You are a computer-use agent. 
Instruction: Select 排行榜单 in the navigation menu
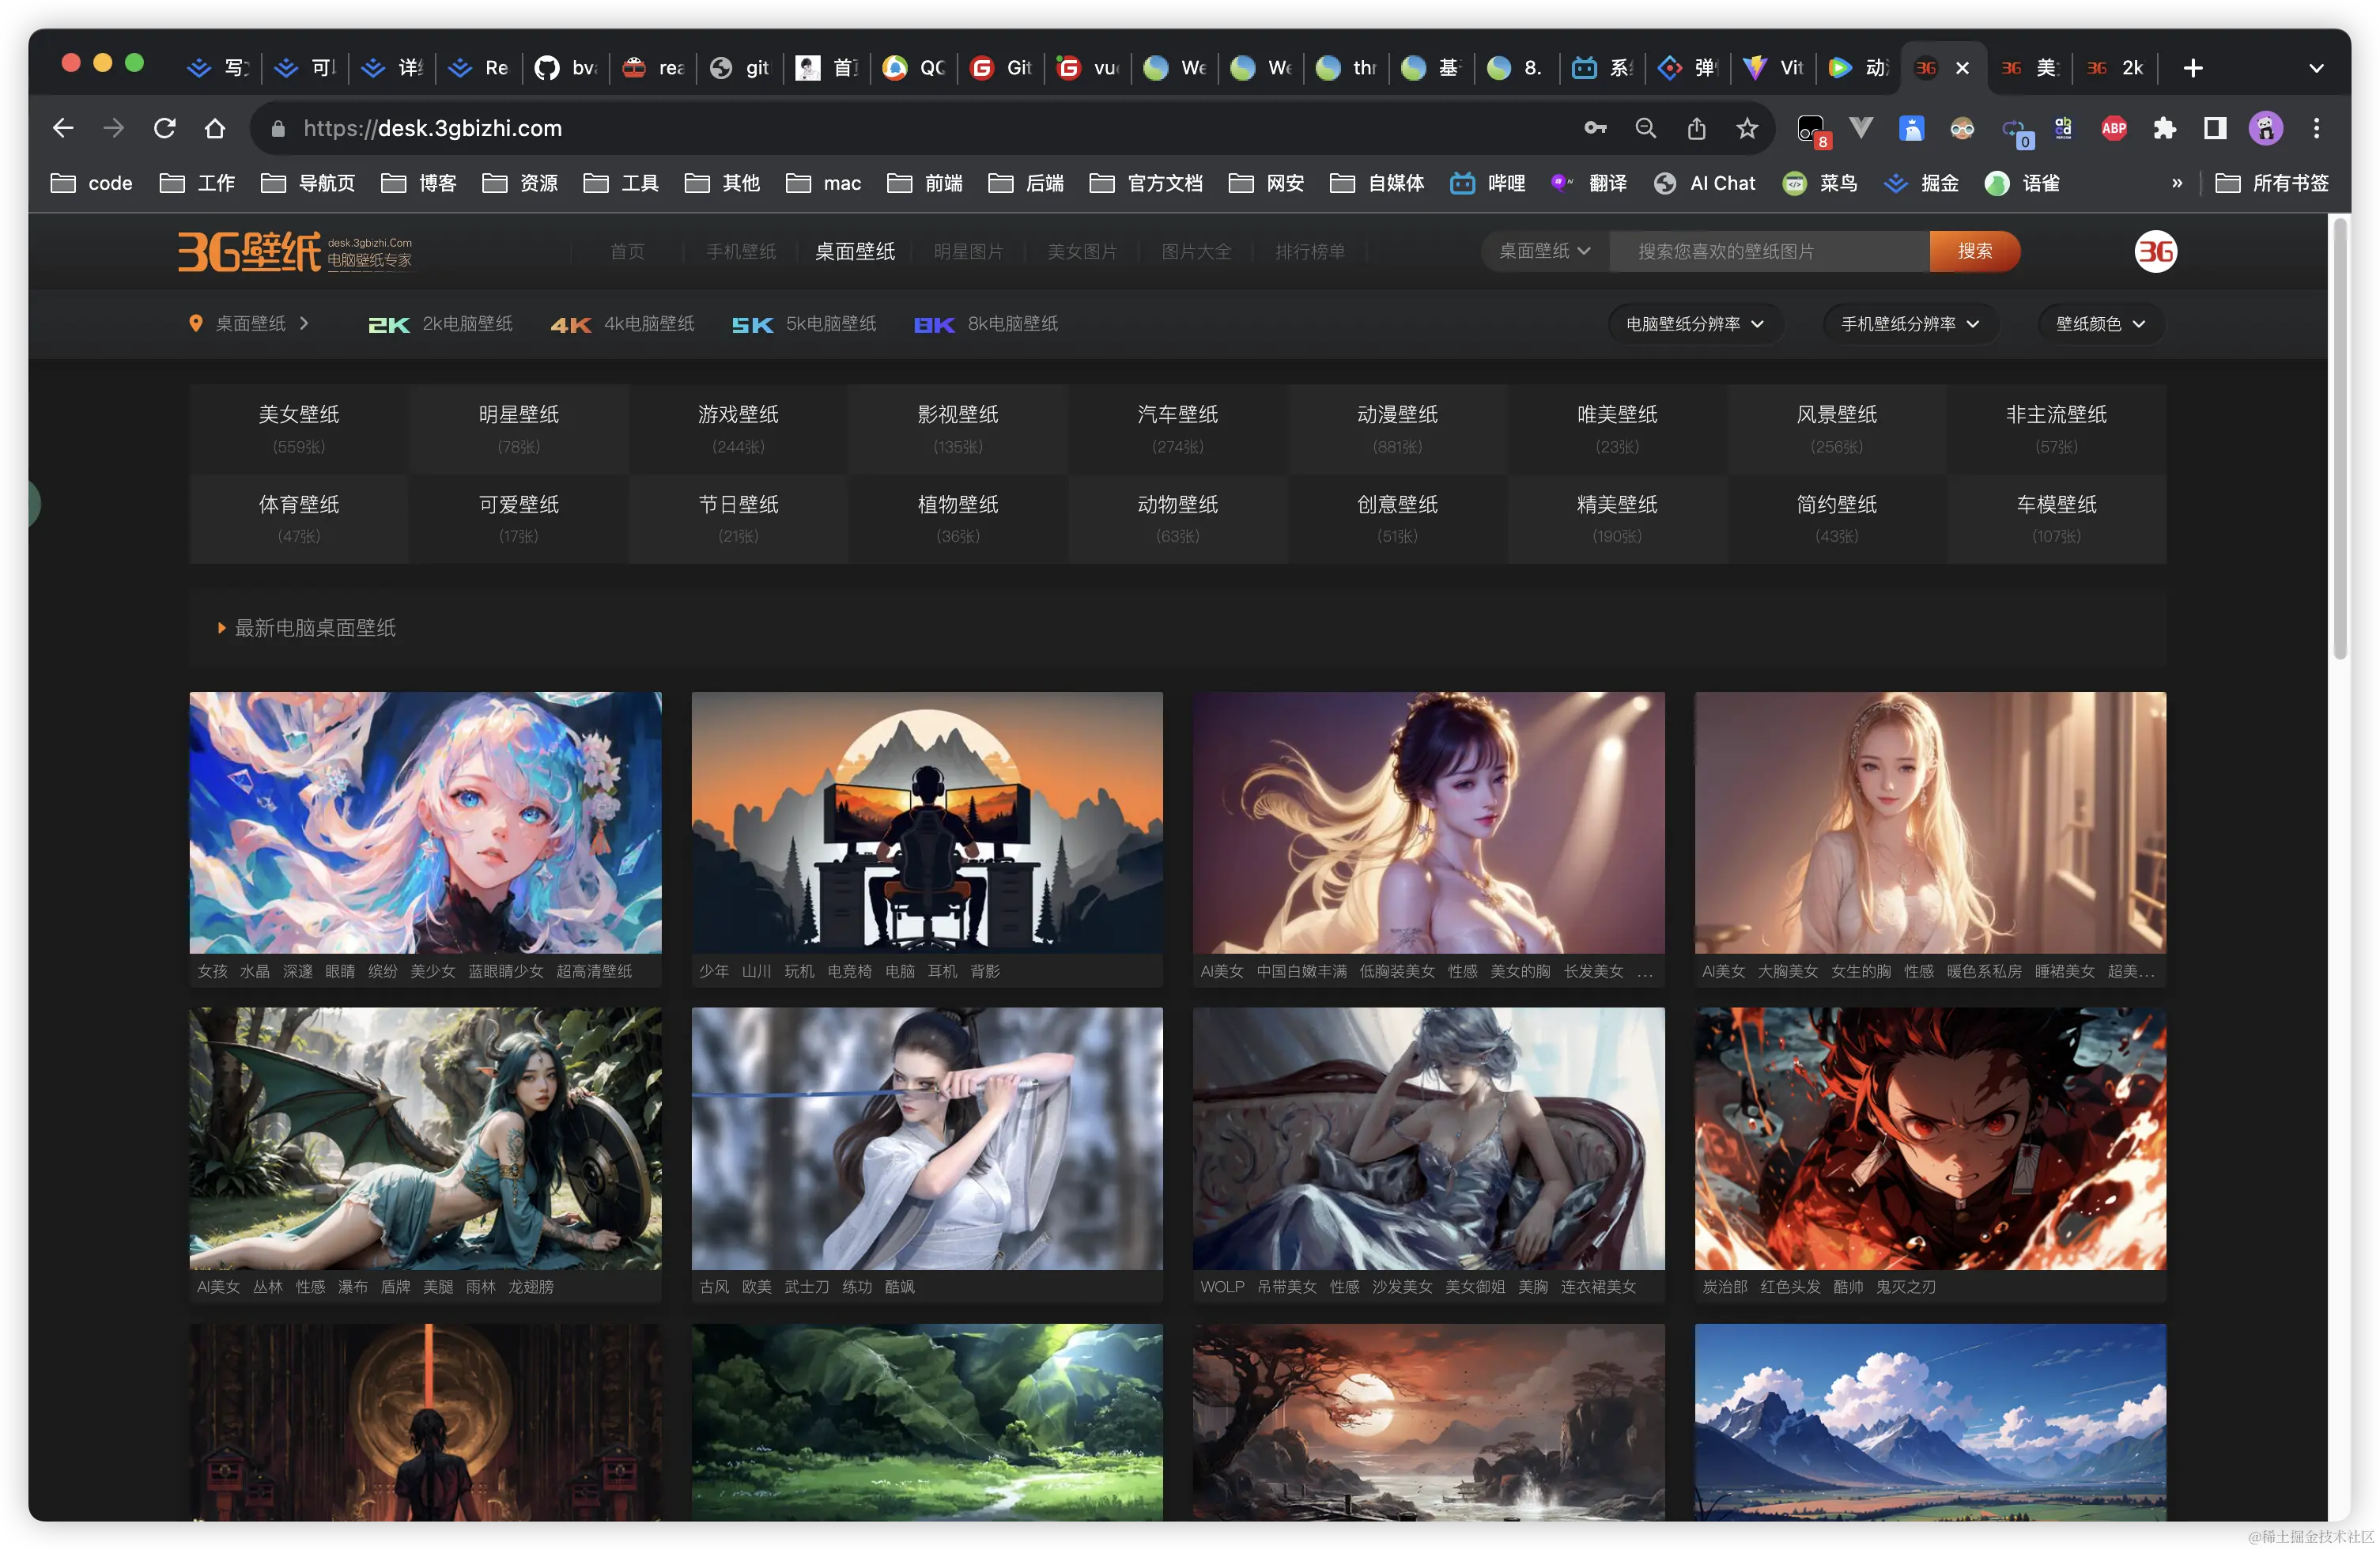tap(1310, 251)
